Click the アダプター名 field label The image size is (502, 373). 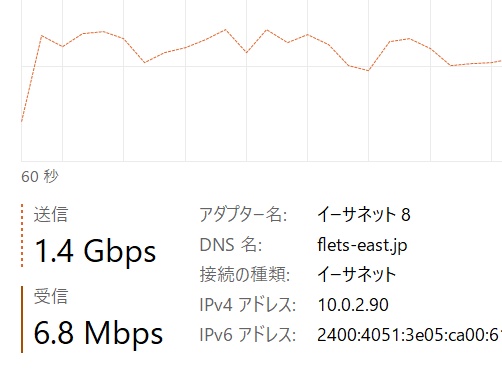(x=243, y=214)
